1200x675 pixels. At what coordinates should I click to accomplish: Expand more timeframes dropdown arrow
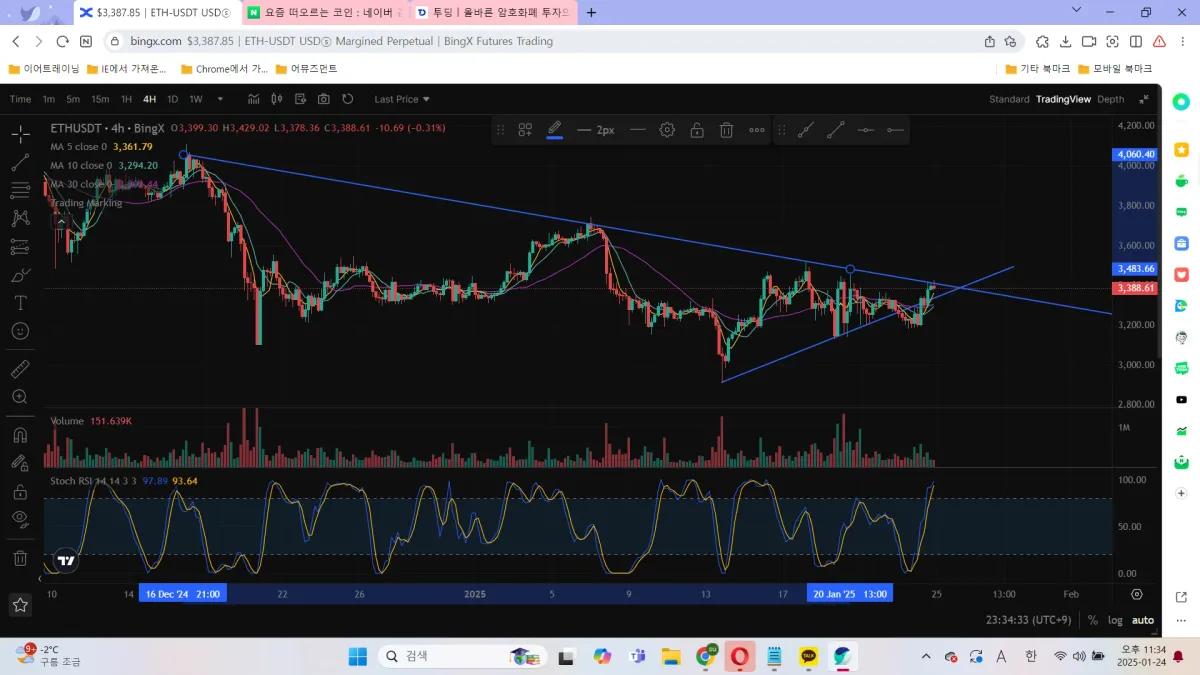pyautogui.click(x=220, y=99)
